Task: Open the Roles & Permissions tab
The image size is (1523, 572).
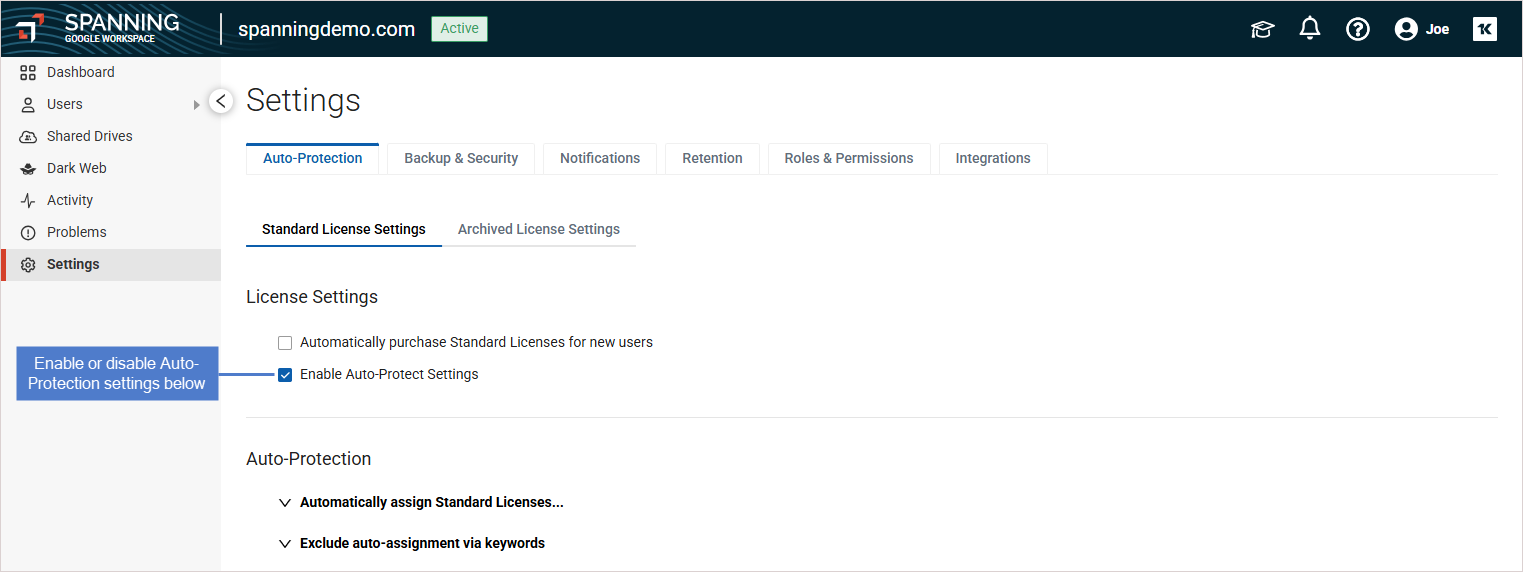Action: click(848, 158)
